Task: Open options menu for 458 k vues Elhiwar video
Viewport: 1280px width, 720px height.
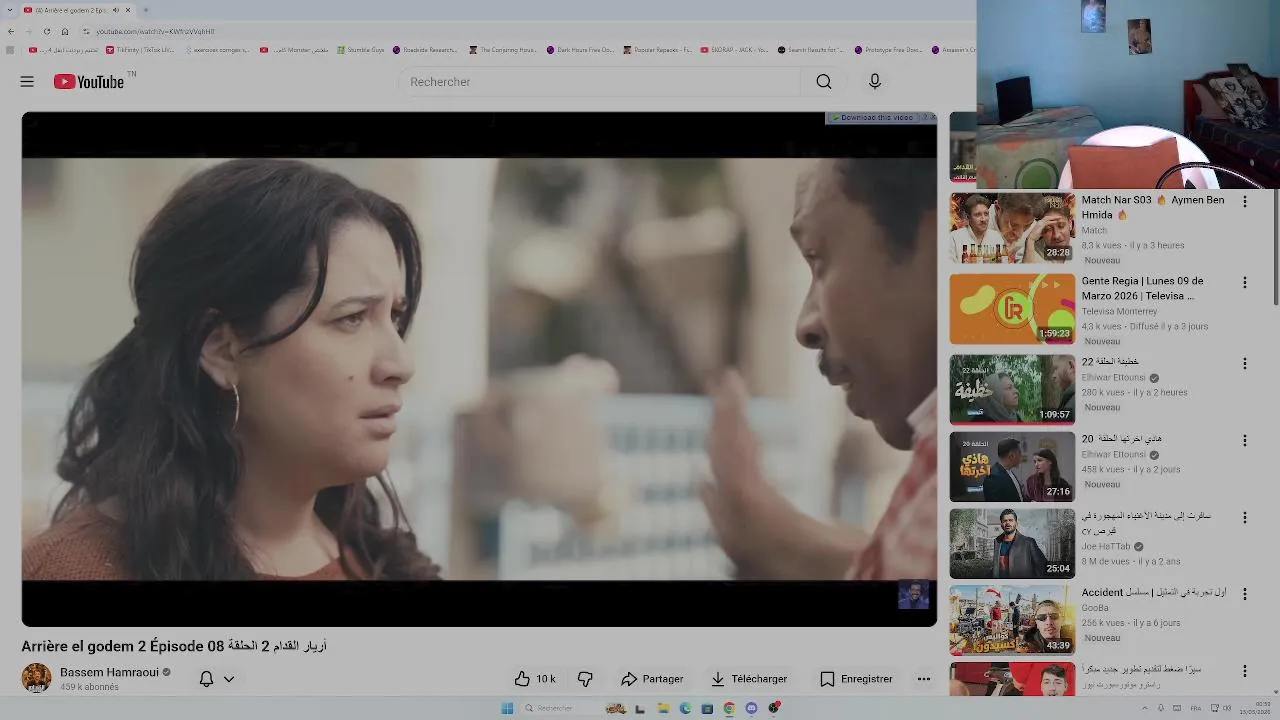Action: pos(1245,440)
